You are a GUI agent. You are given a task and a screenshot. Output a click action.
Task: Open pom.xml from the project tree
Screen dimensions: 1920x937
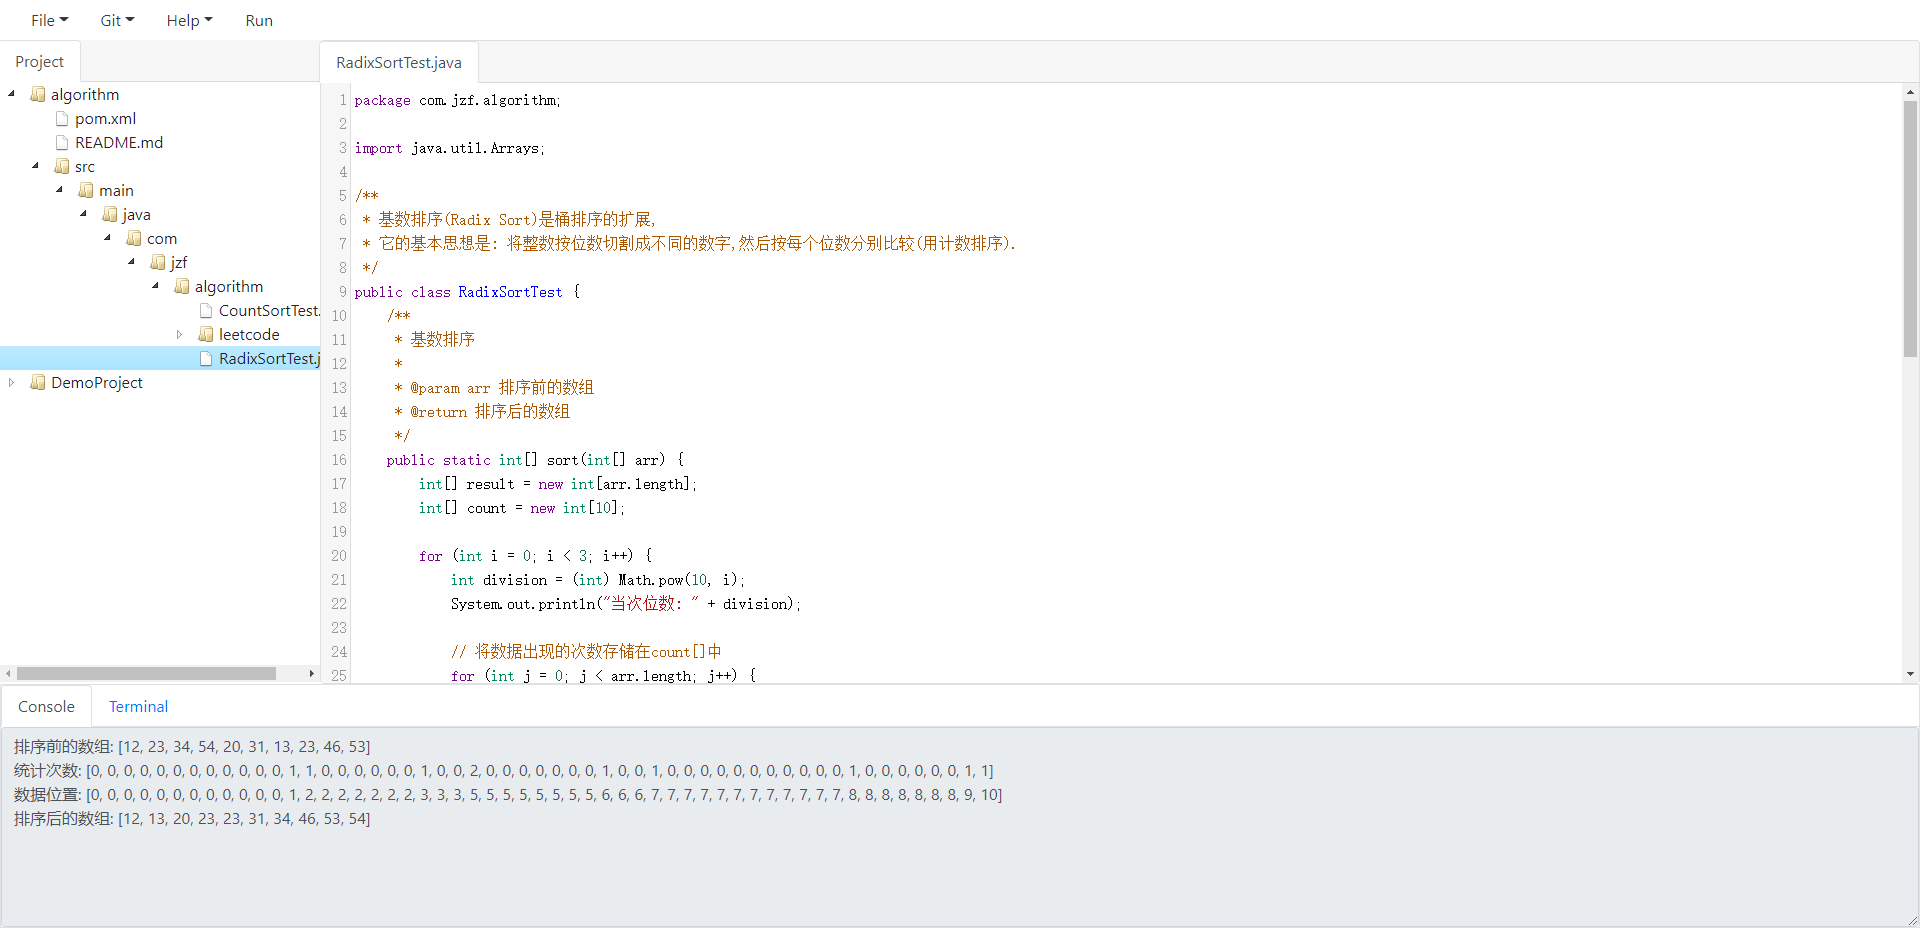[x=105, y=118]
